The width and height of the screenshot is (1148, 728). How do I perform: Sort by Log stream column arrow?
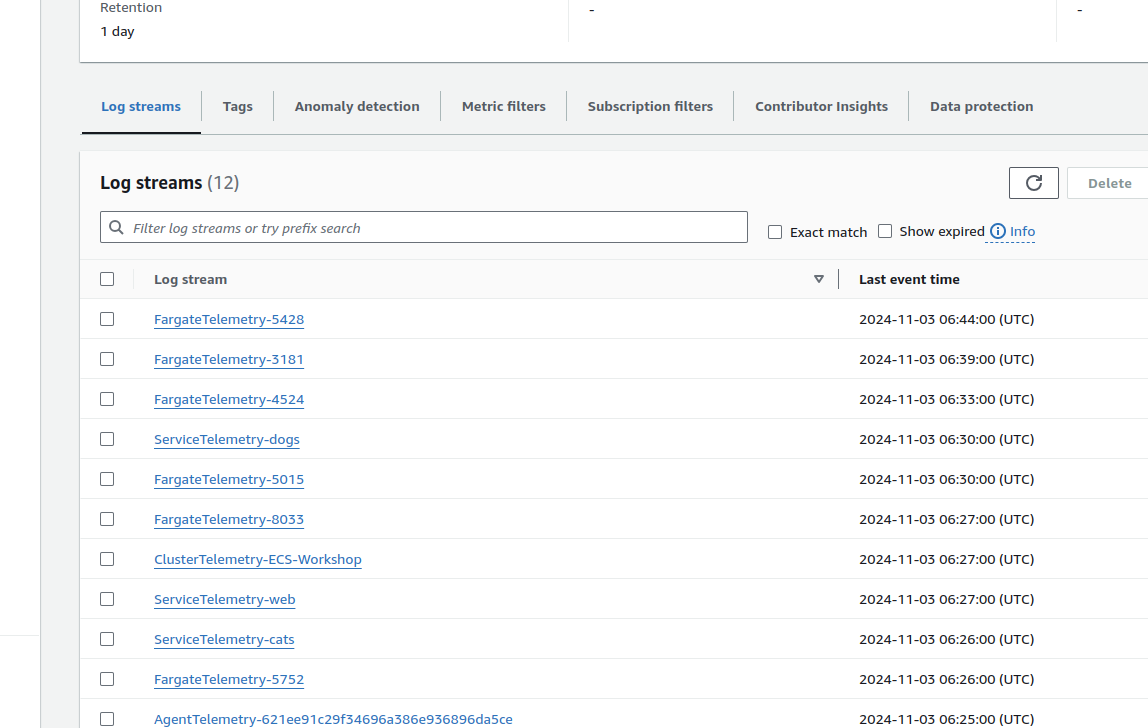coord(819,280)
